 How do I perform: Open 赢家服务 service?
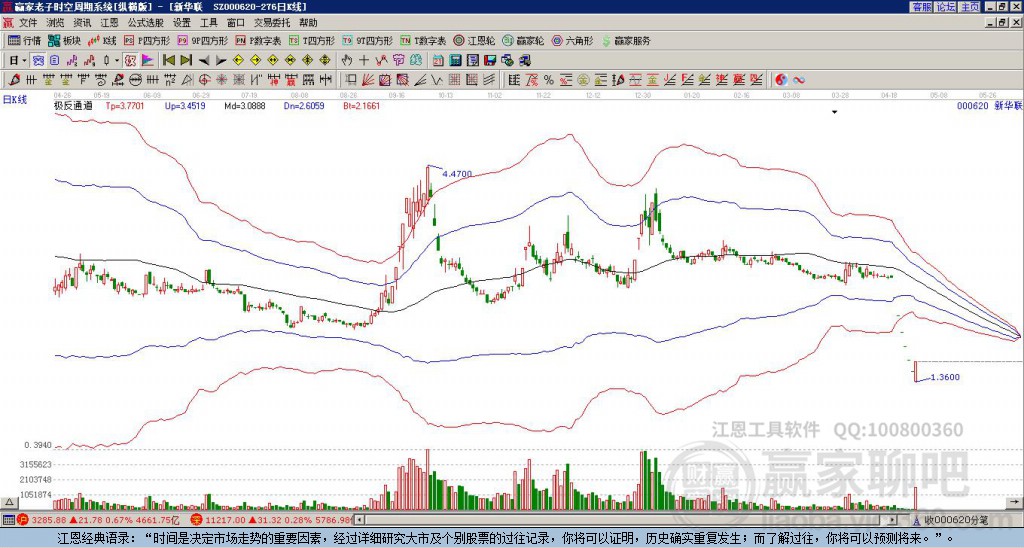[626, 40]
